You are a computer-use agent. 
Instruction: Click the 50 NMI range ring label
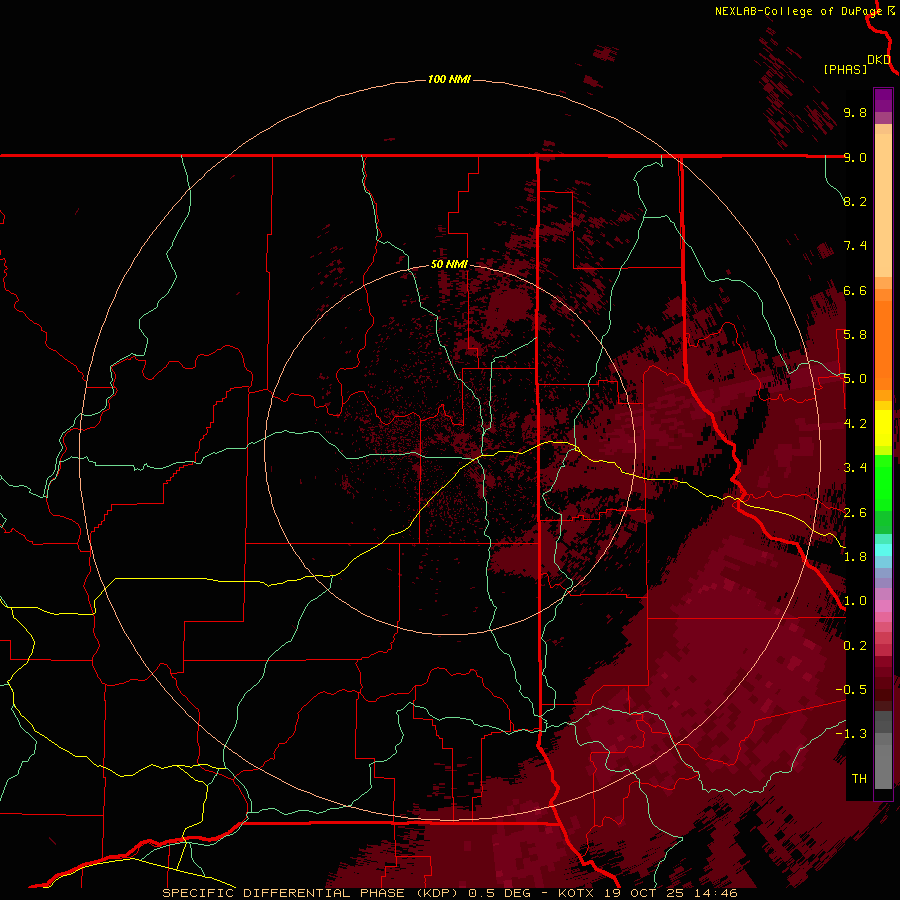click(x=449, y=264)
